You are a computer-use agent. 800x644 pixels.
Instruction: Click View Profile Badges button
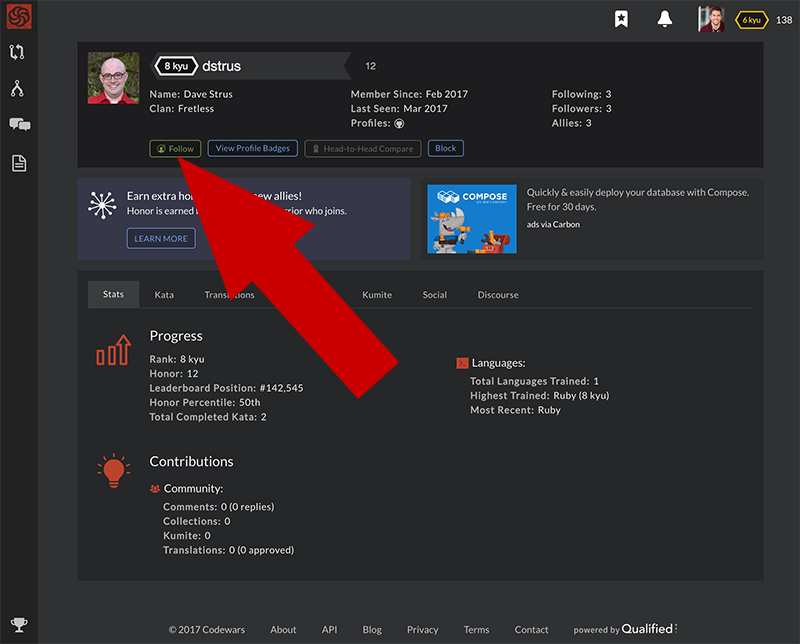tap(252, 148)
